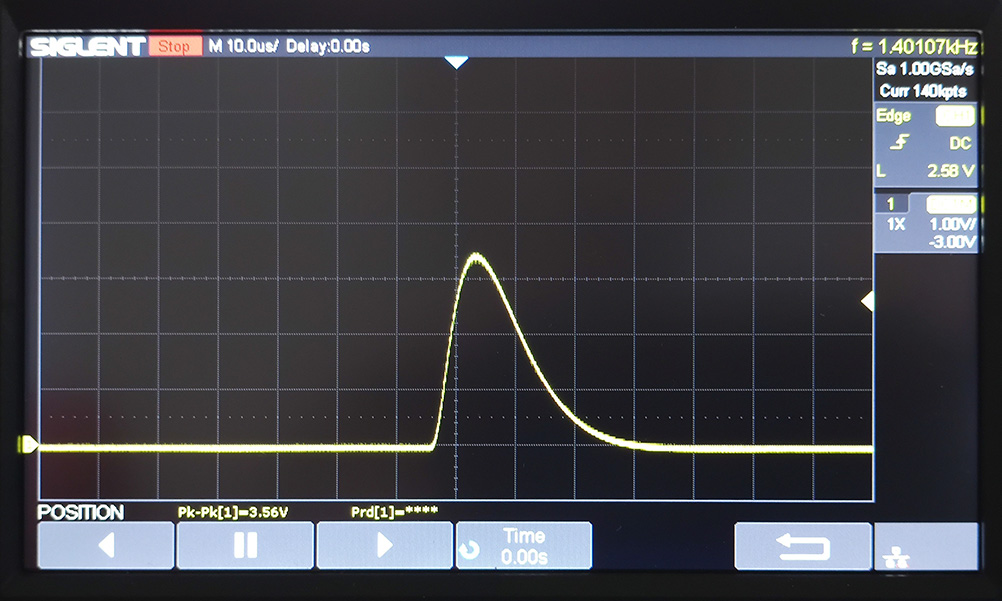Click the left arrow navigation icon
Viewport: 1002px width, 601px height.
click(x=104, y=545)
